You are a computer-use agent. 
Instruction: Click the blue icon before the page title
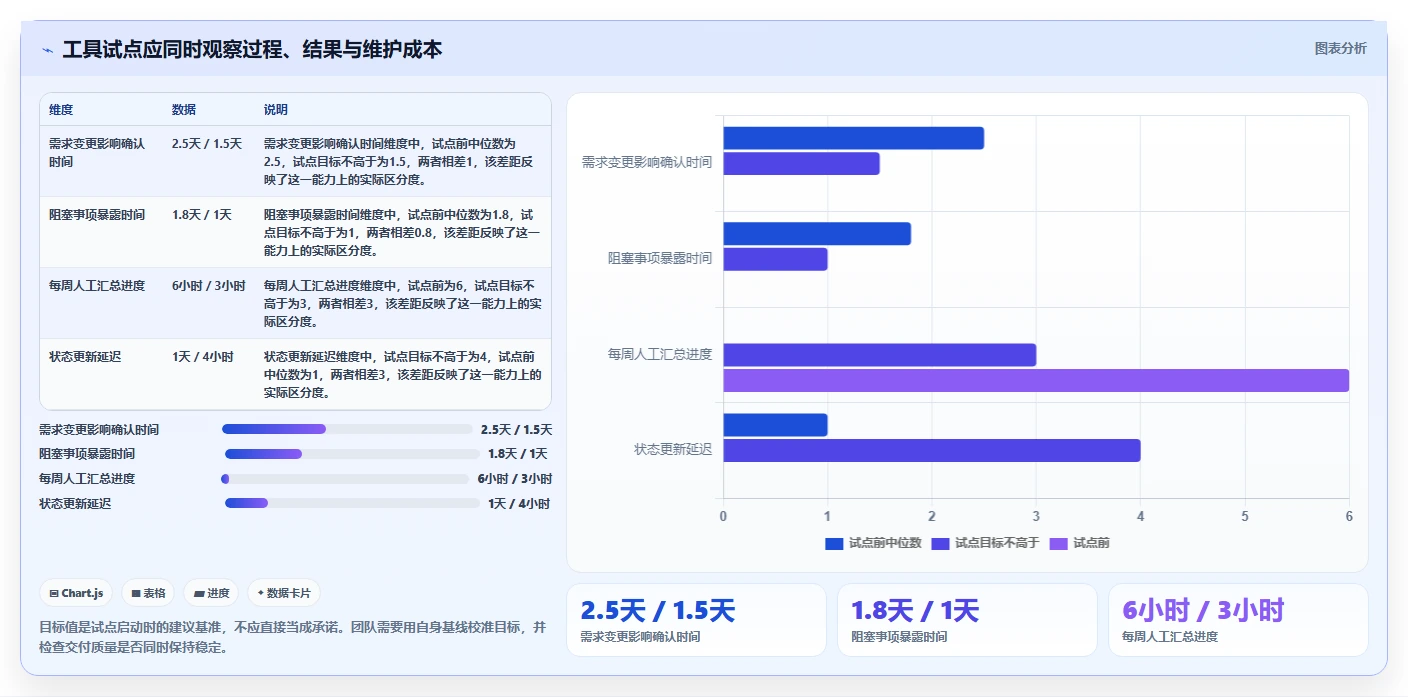click(47, 50)
